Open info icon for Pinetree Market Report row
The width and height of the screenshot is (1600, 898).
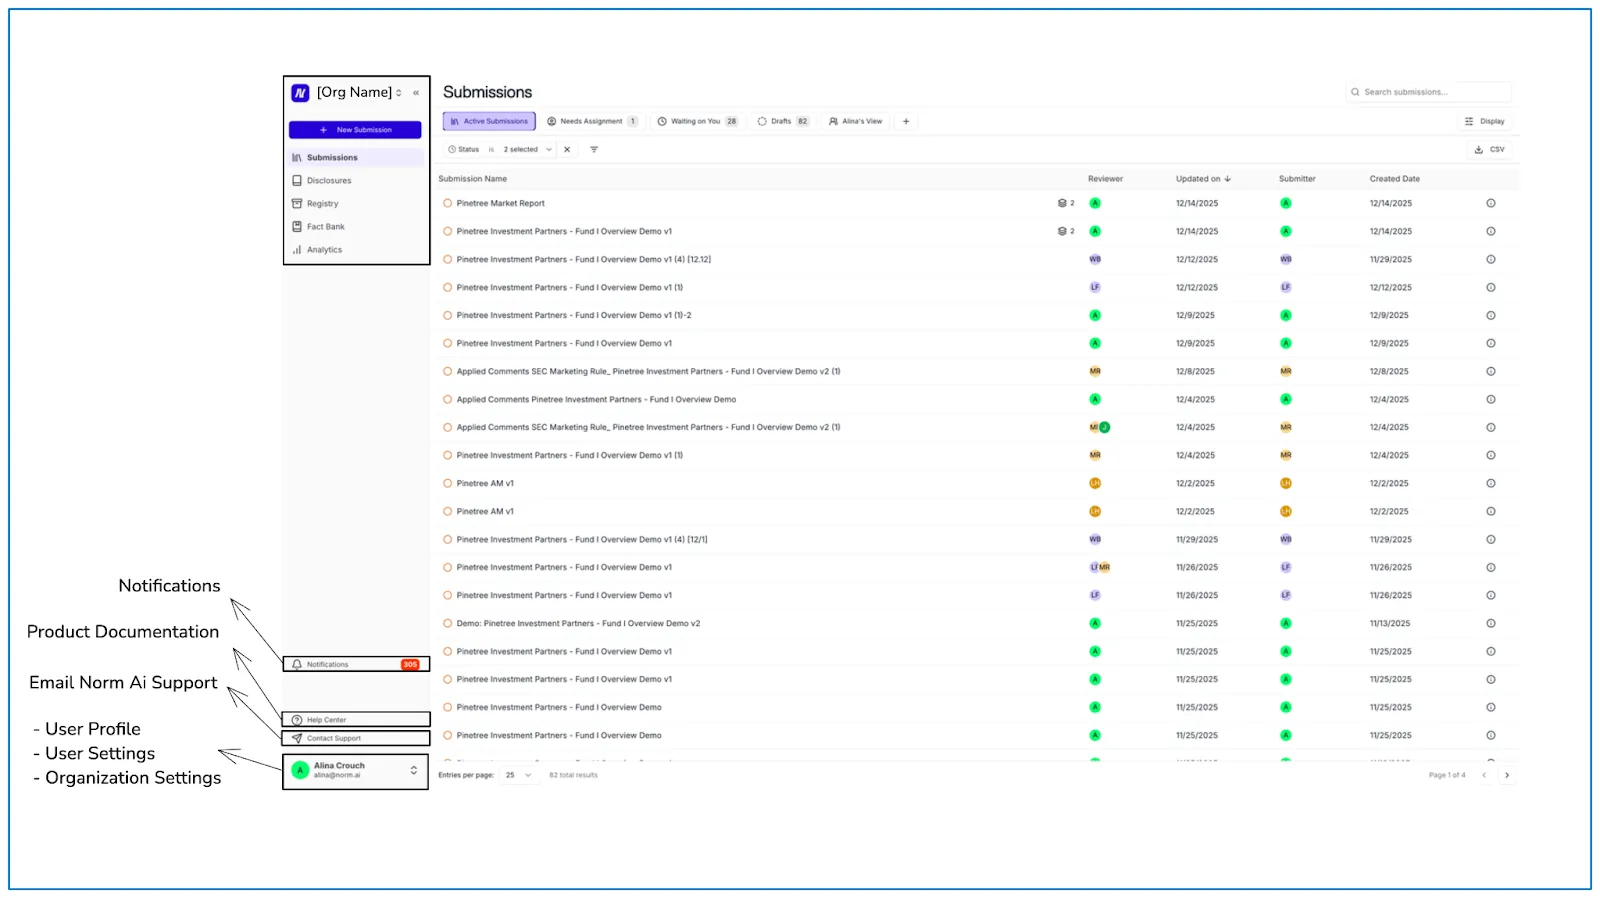(1491, 203)
